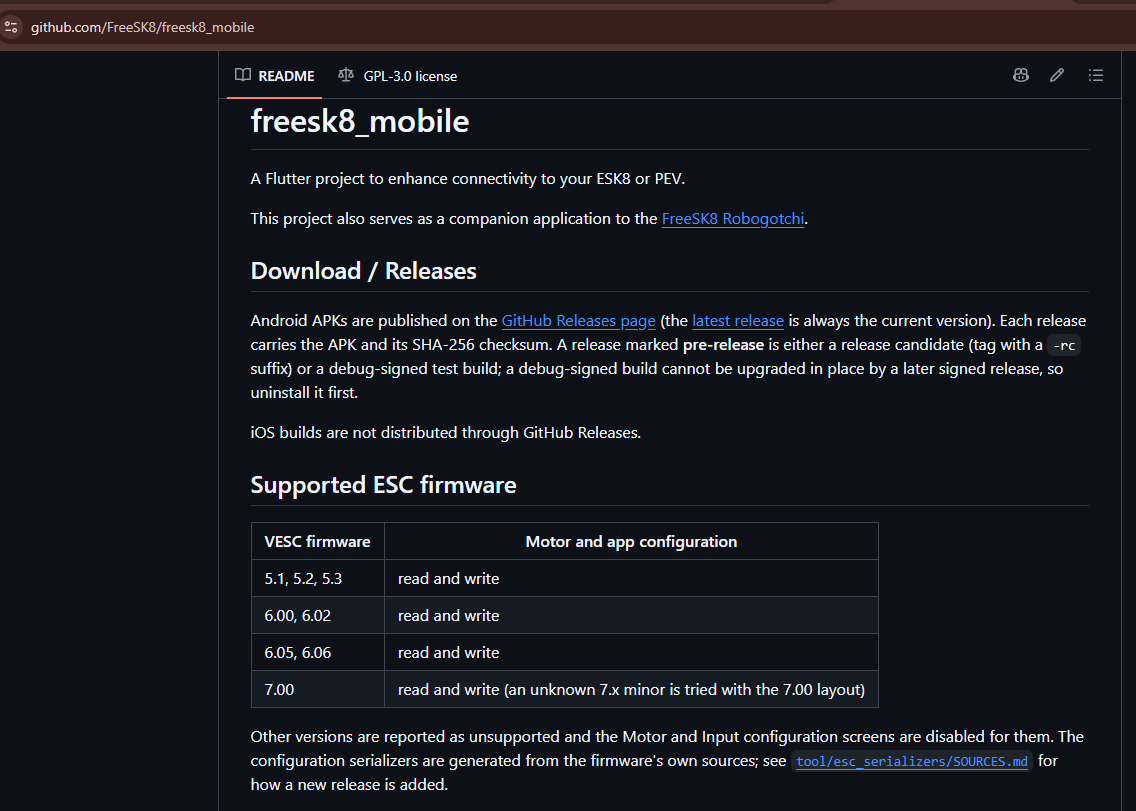Click the 7.00 row's read and write note

[x=631, y=689]
